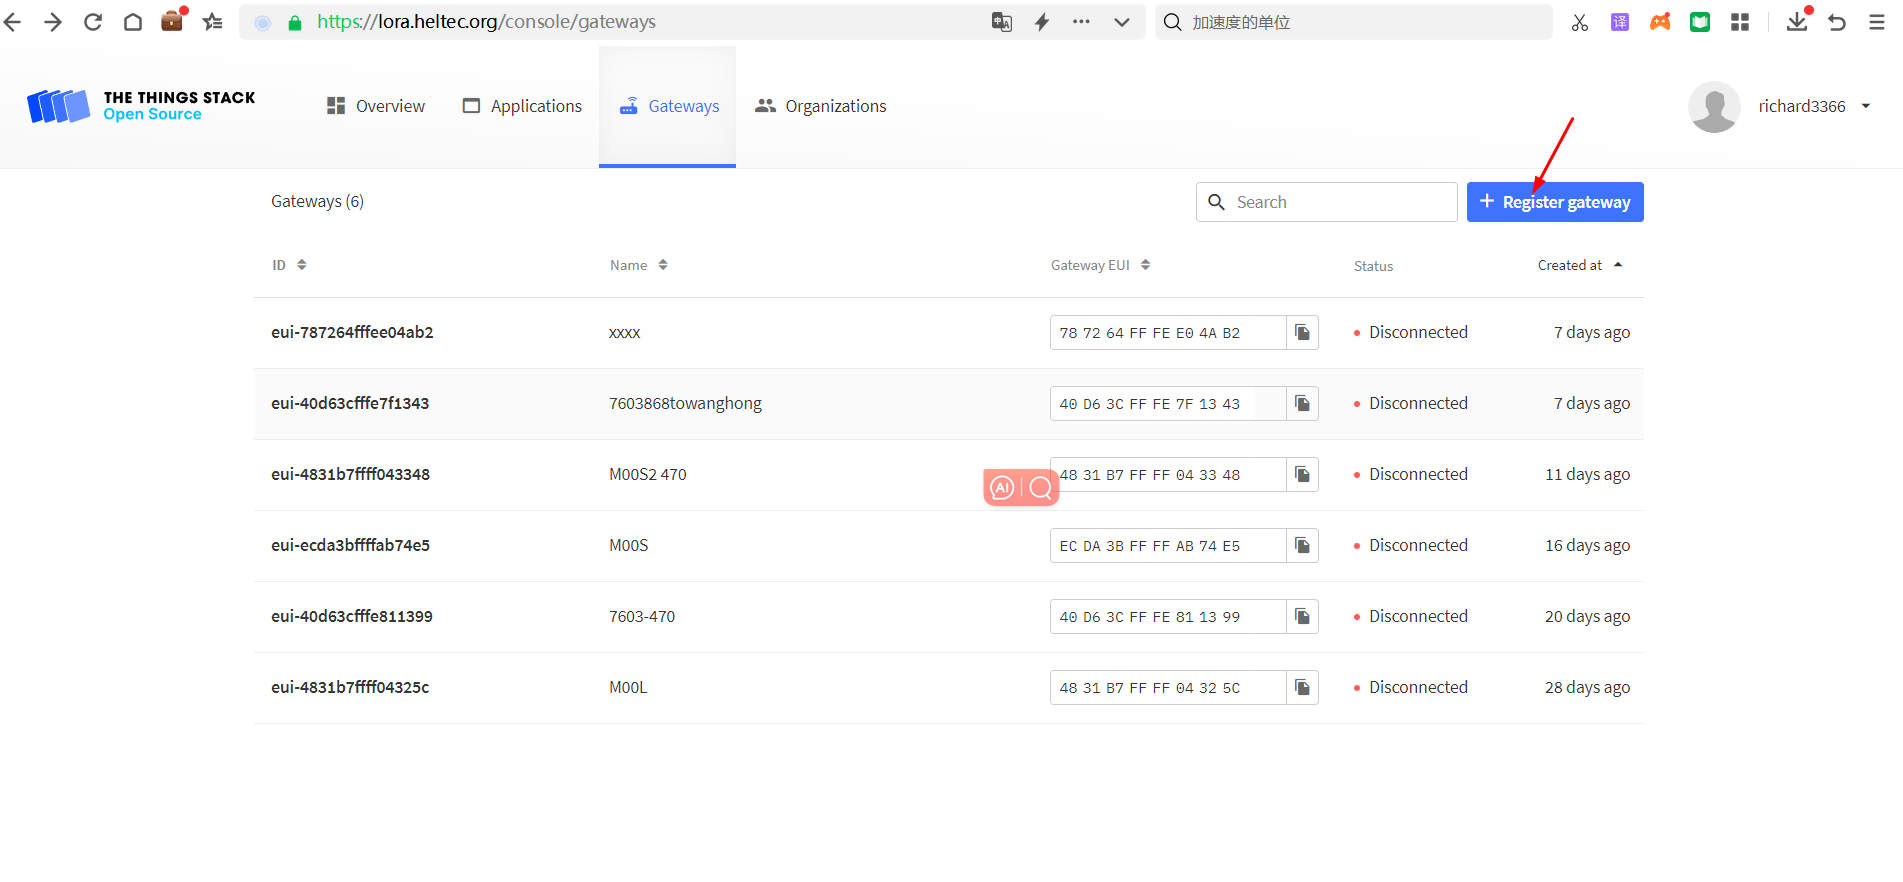Sort gateways by Gateway EUI column

pos(1100,265)
